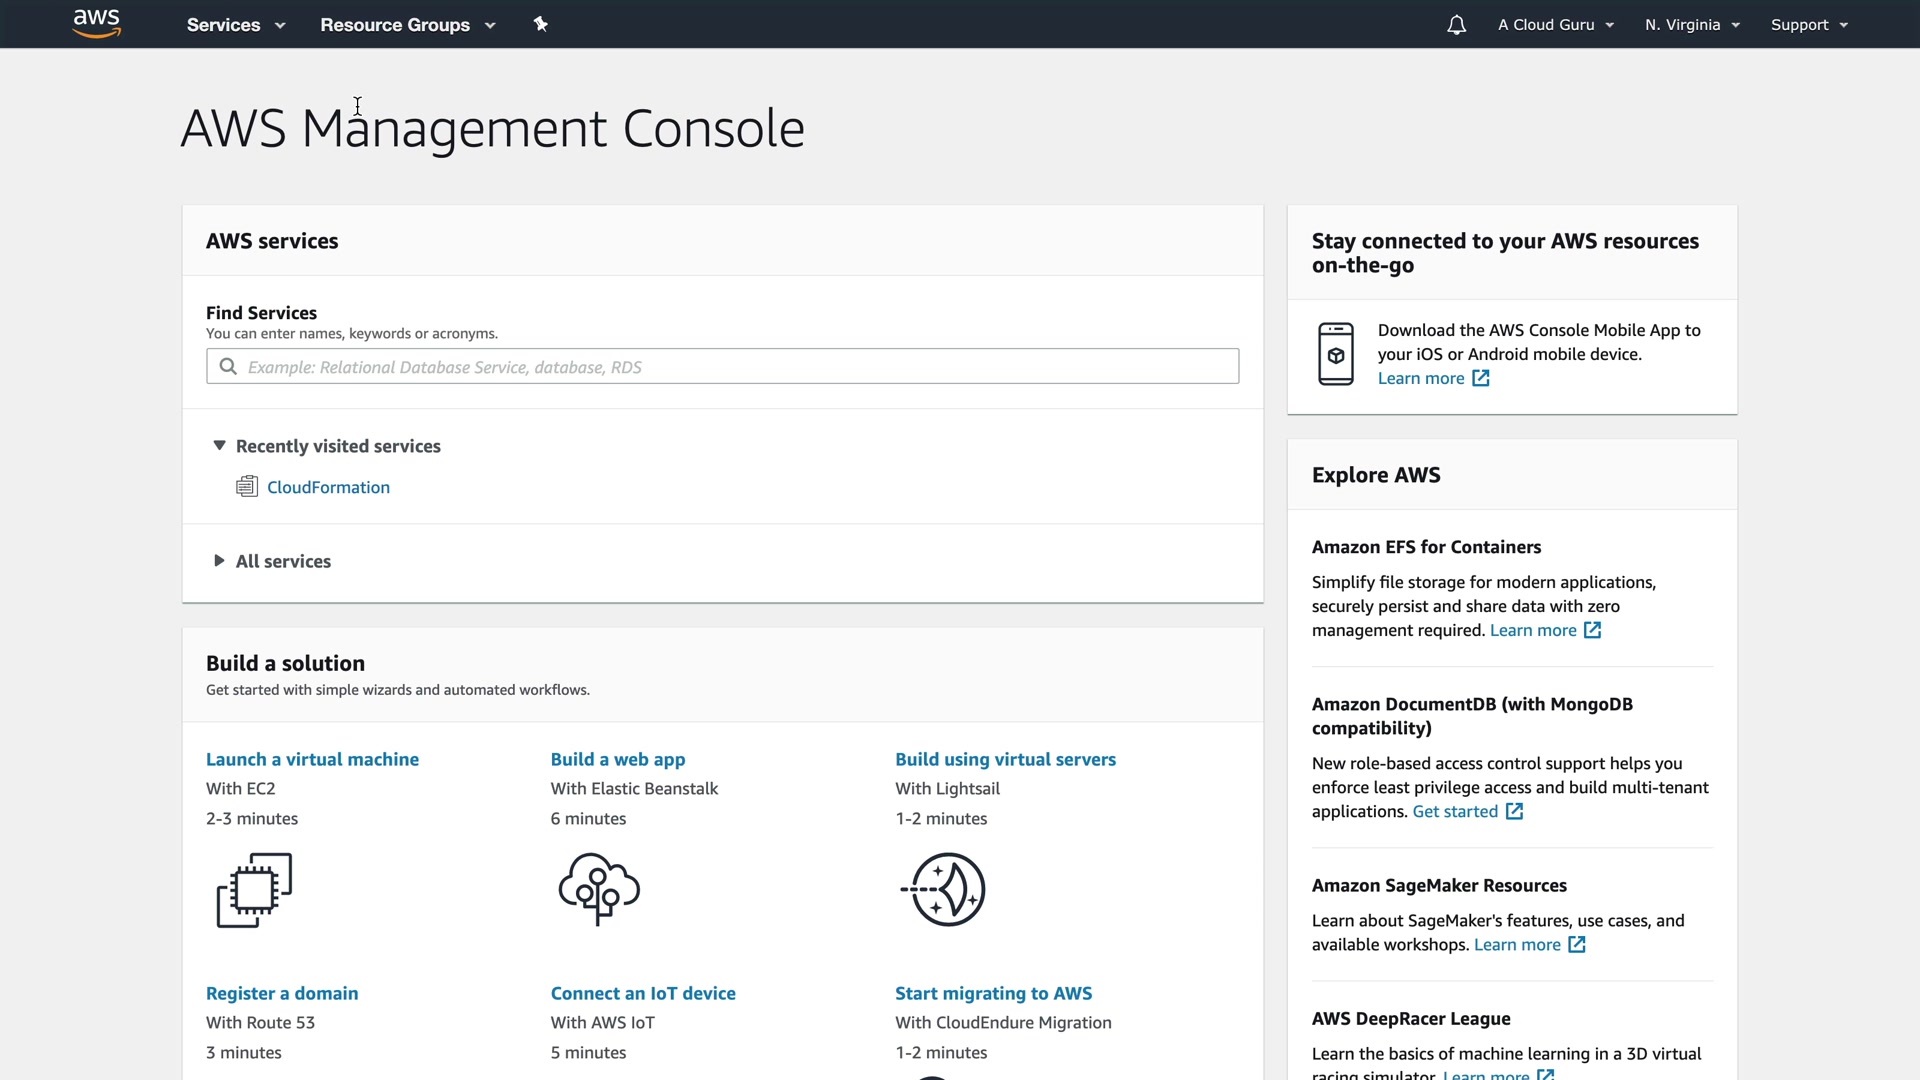Click Get started link for DocumentDB
1920x1080 pixels.
click(x=1455, y=811)
